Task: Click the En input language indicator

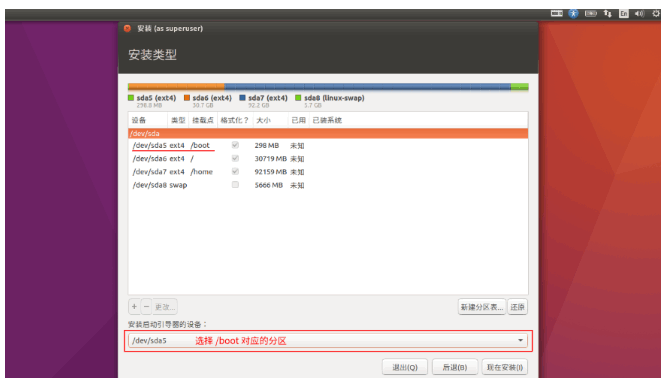Action: pos(624,14)
